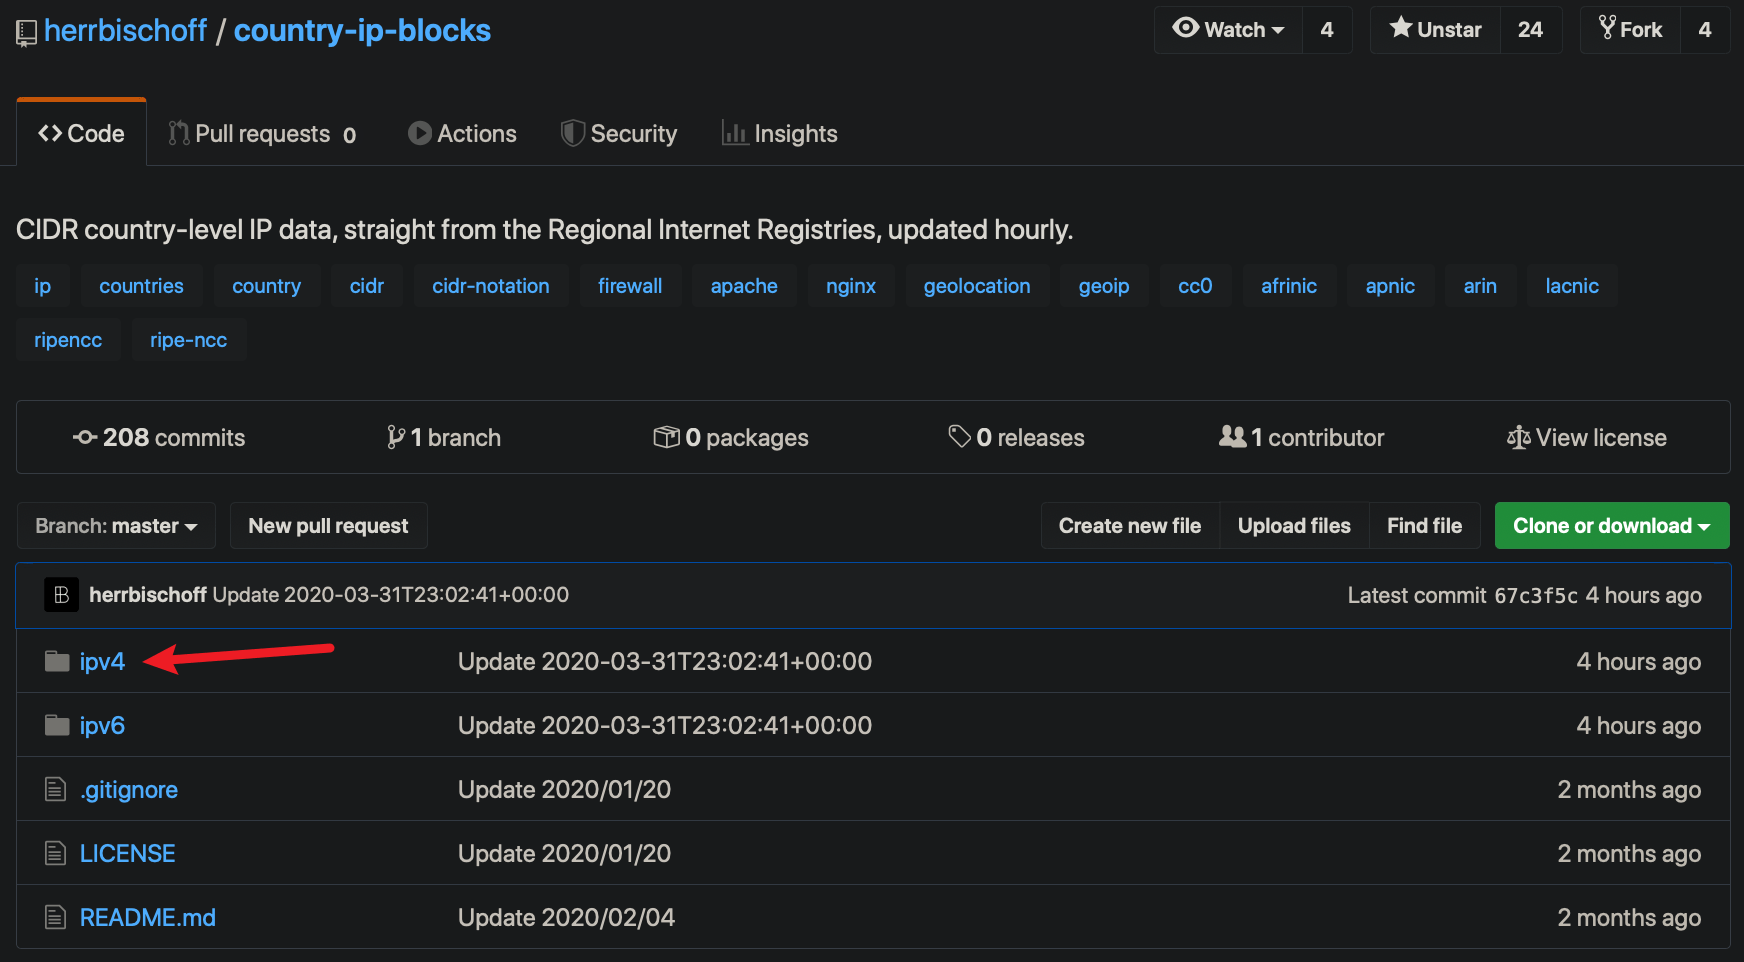Open latest commit message in commit bar
The height and width of the screenshot is (962, 1744).
point(391,595)
